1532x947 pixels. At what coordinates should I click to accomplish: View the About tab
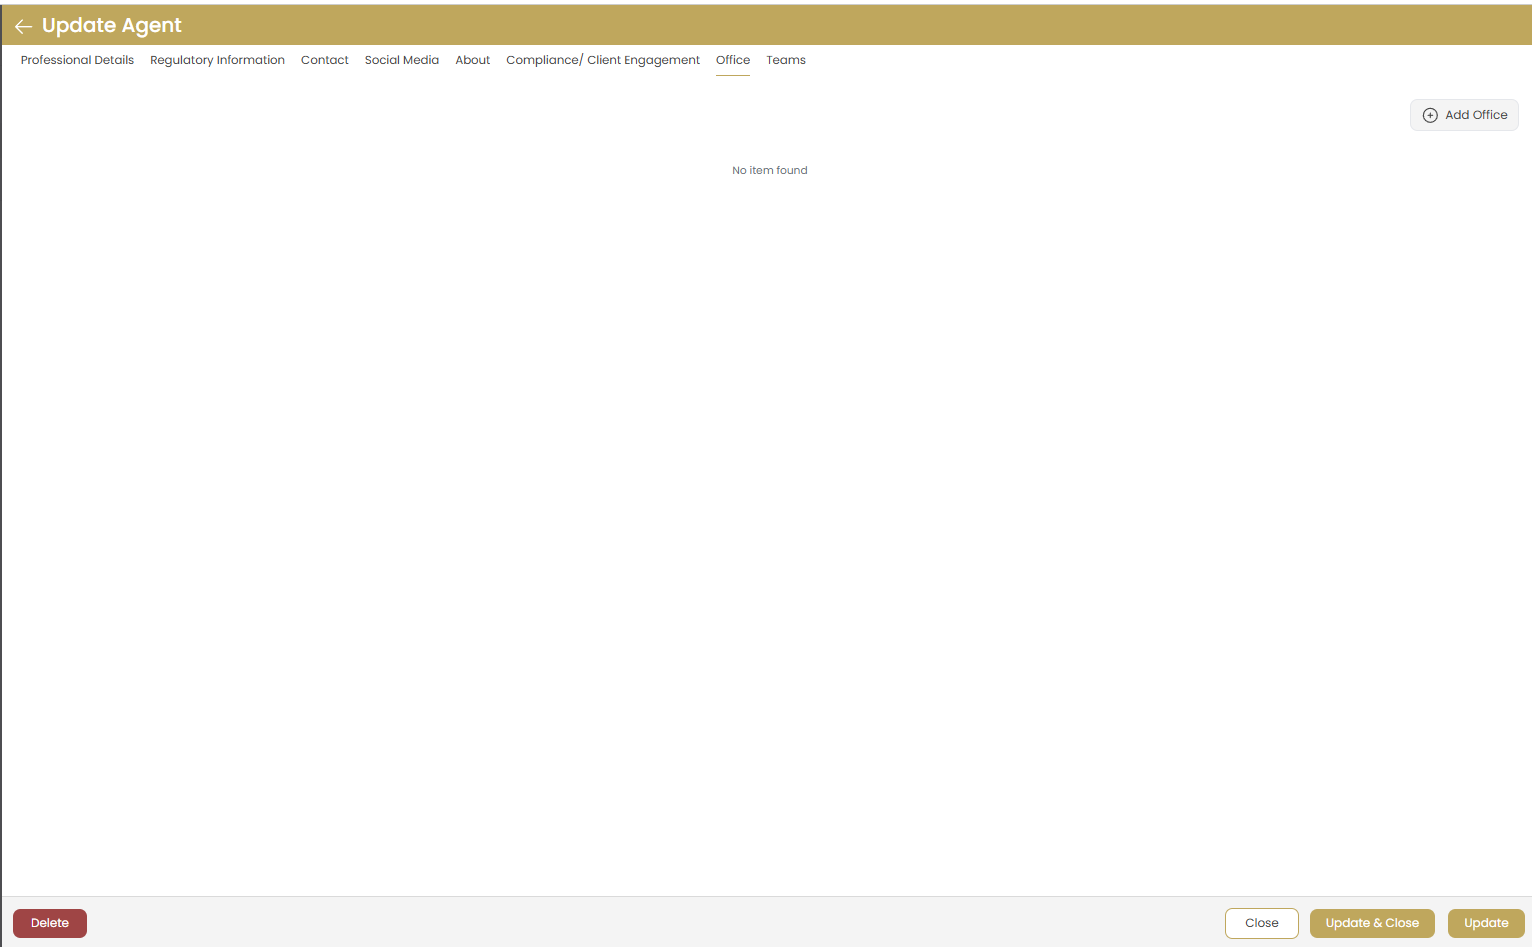coord(472,60)
